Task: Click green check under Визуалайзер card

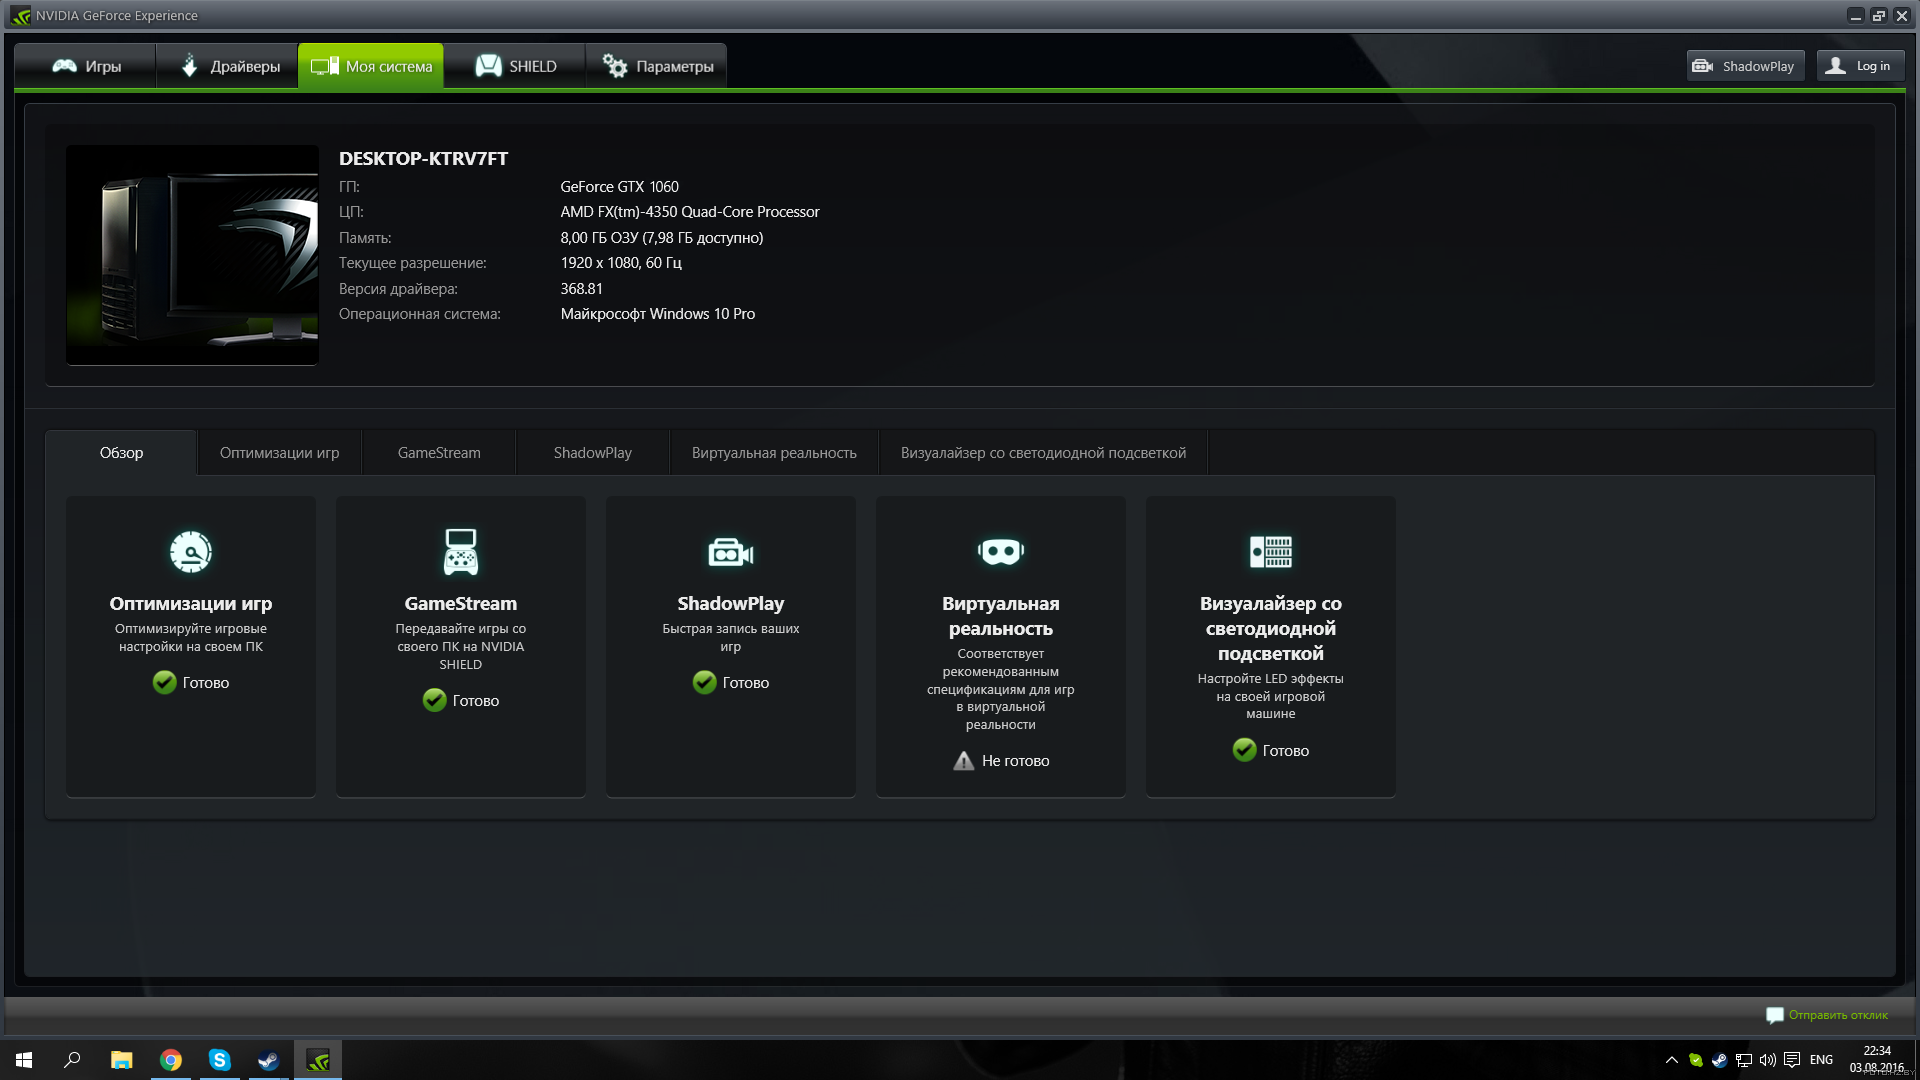Action: [x=1245, y=750]
